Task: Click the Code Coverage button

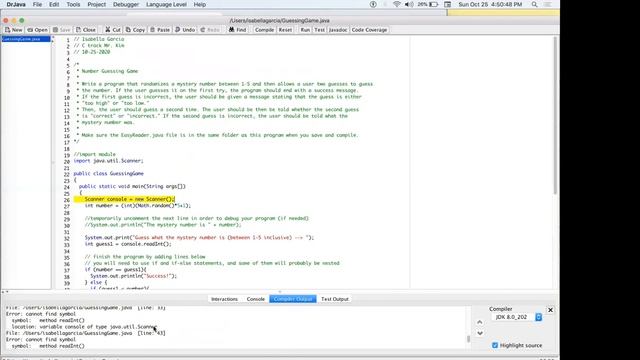Action: pos(369,30)
